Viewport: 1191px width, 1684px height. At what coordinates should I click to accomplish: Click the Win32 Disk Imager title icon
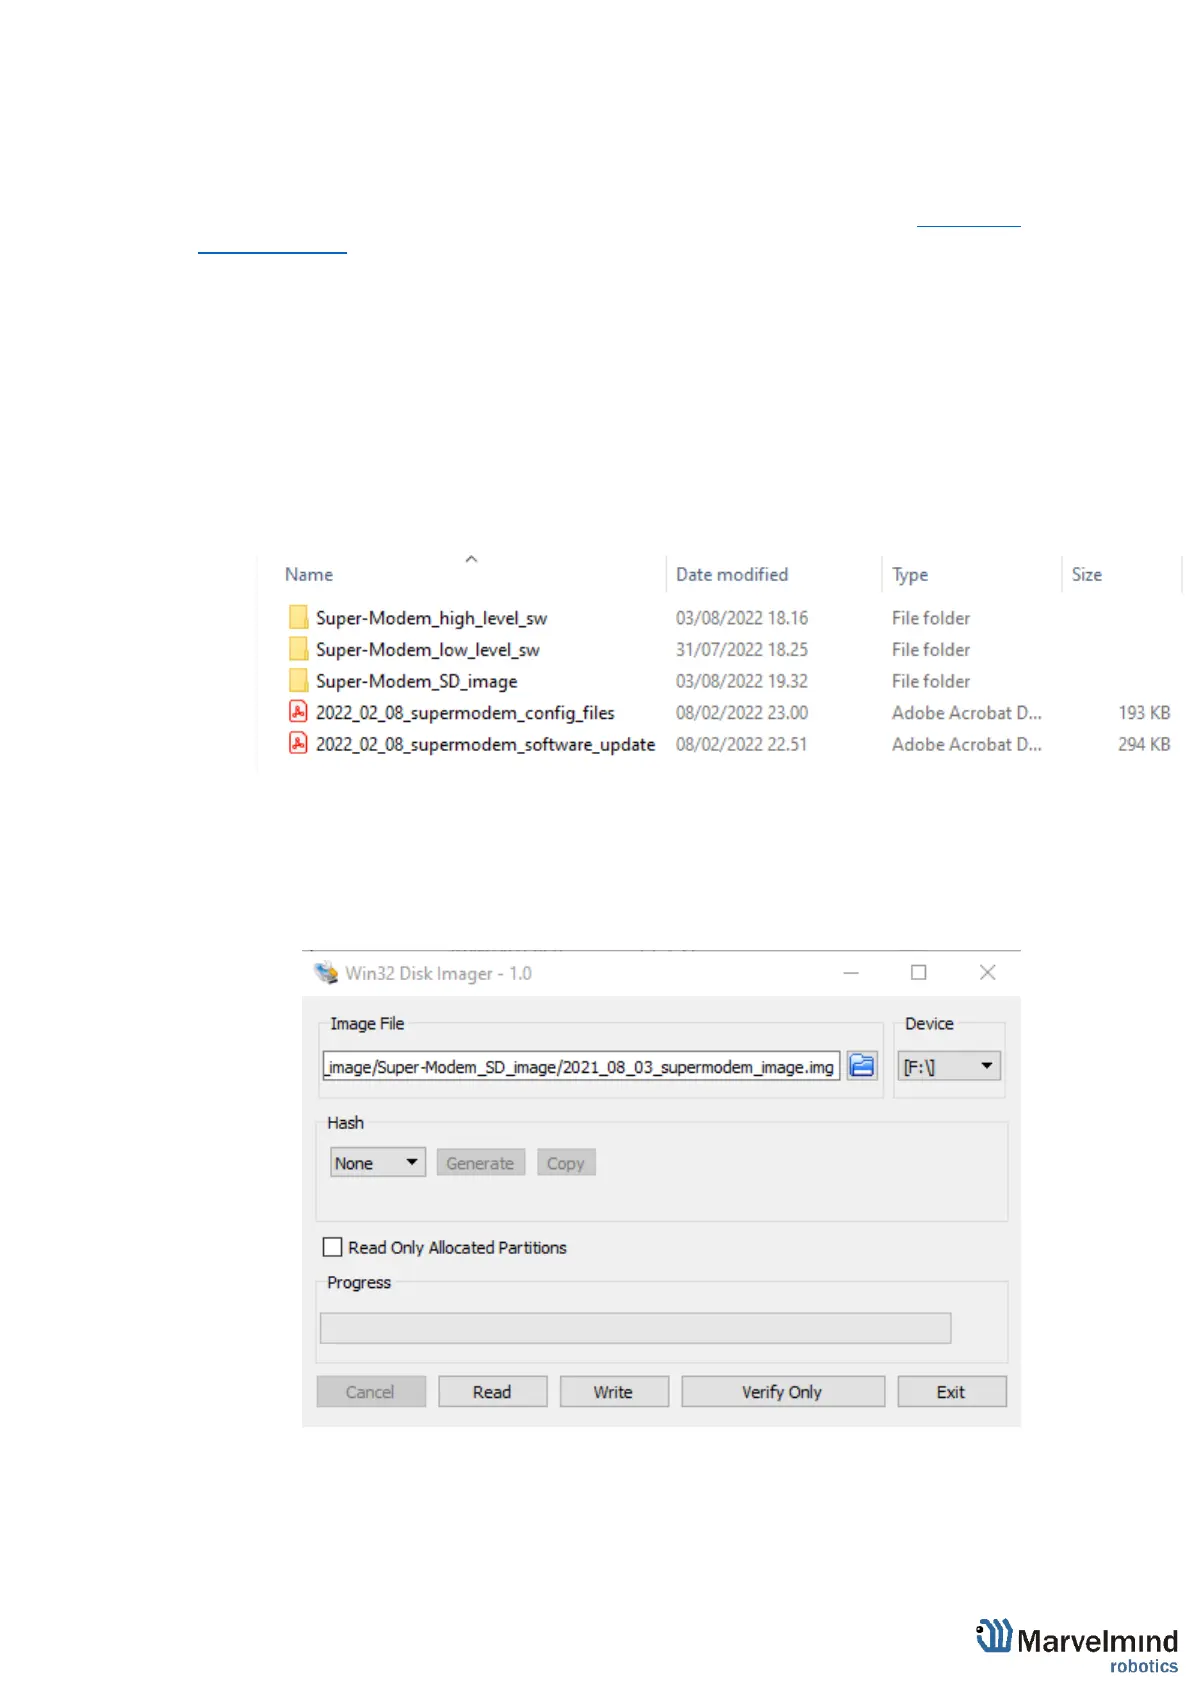pos(326,972)
